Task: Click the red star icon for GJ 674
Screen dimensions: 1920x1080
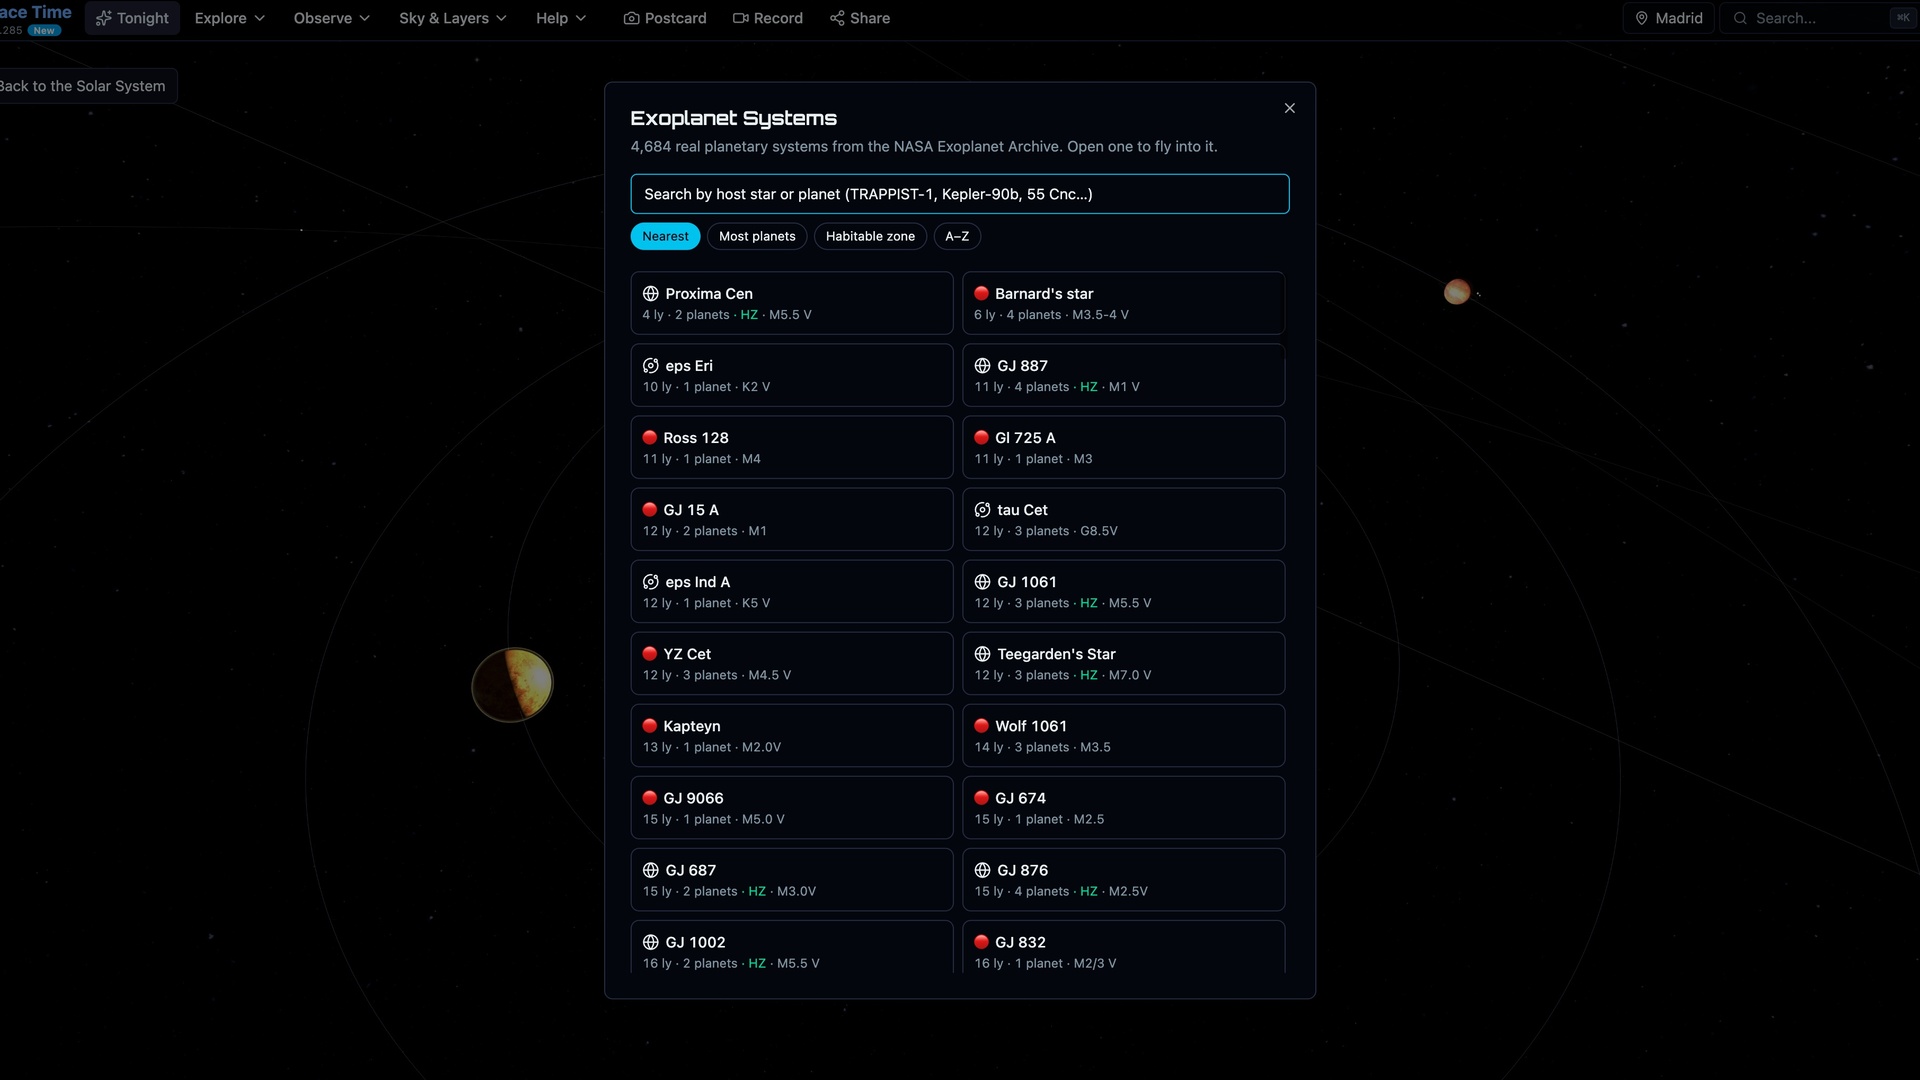Action: [x=982, y=797]
